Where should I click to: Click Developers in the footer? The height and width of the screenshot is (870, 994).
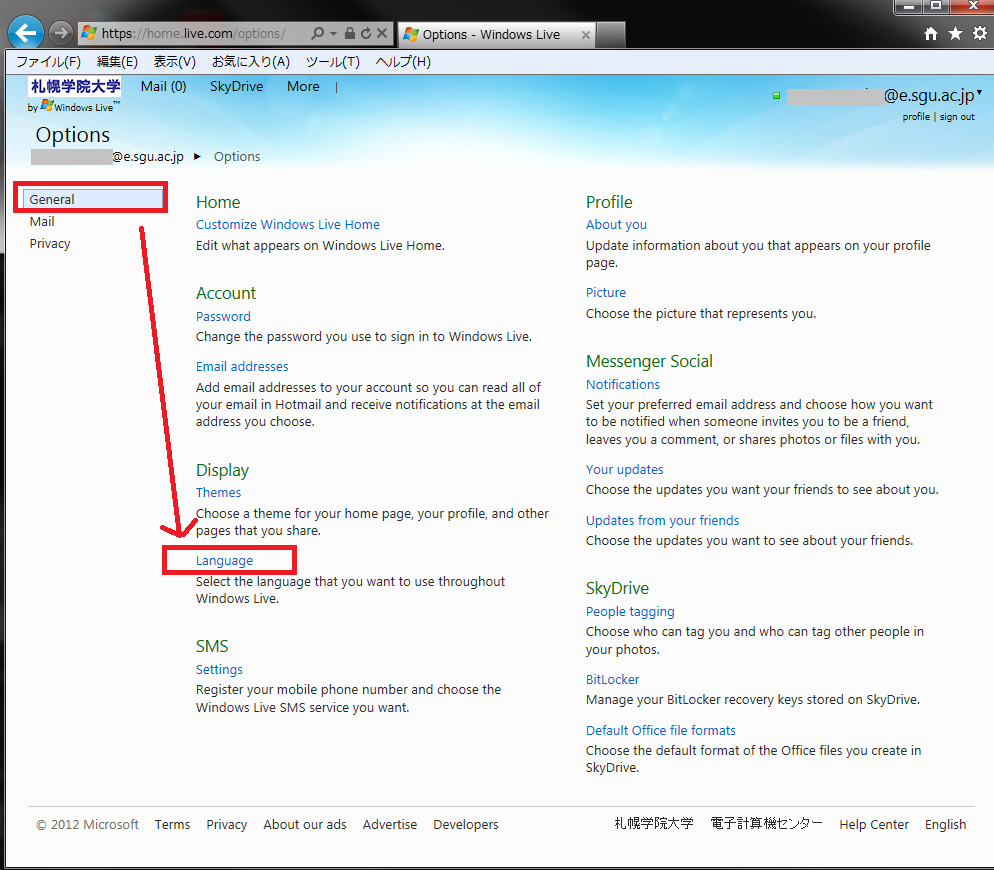point(466,824)
